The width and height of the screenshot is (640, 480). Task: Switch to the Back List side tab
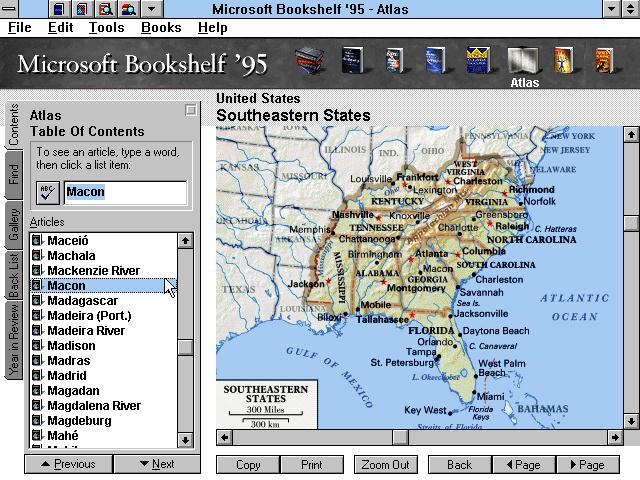coord(13,276)
